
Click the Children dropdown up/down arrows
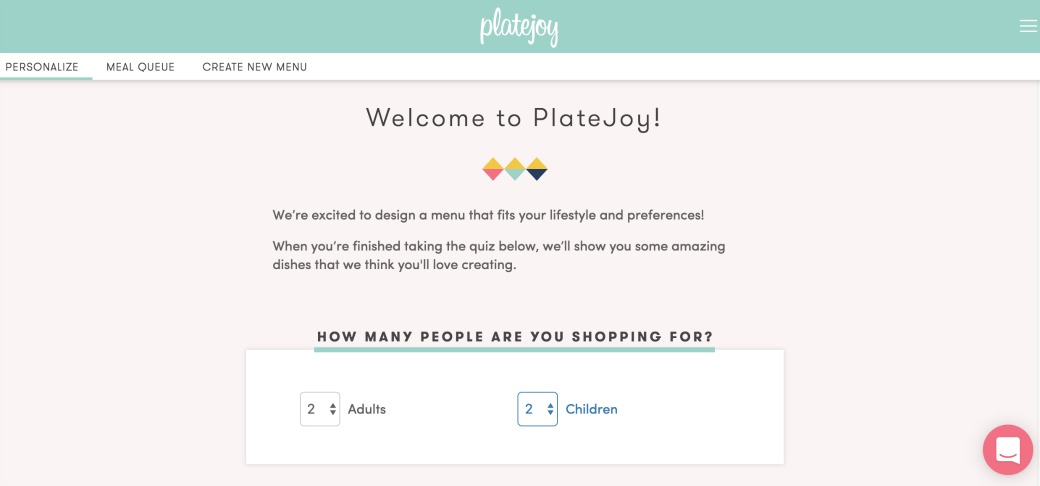550,409
